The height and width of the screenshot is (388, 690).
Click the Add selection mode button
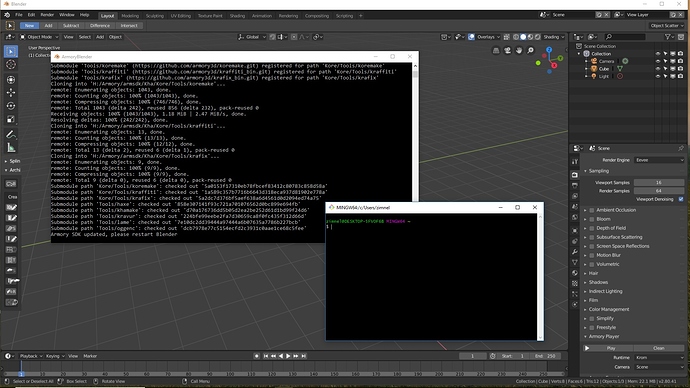[x=48, y=26]
